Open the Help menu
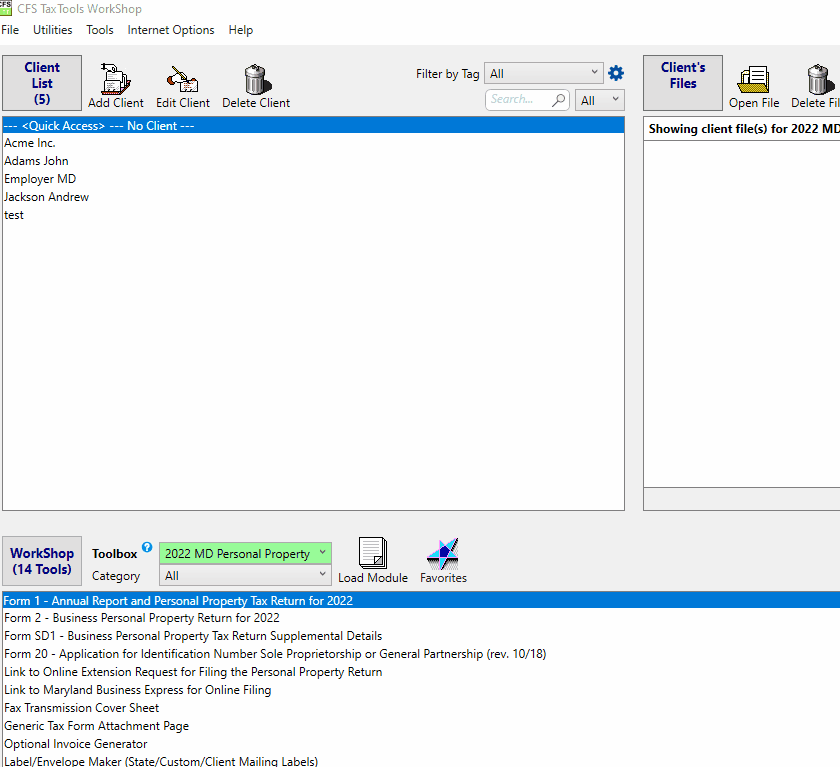Viewport: 840px width, 767px height. point(241,30)
